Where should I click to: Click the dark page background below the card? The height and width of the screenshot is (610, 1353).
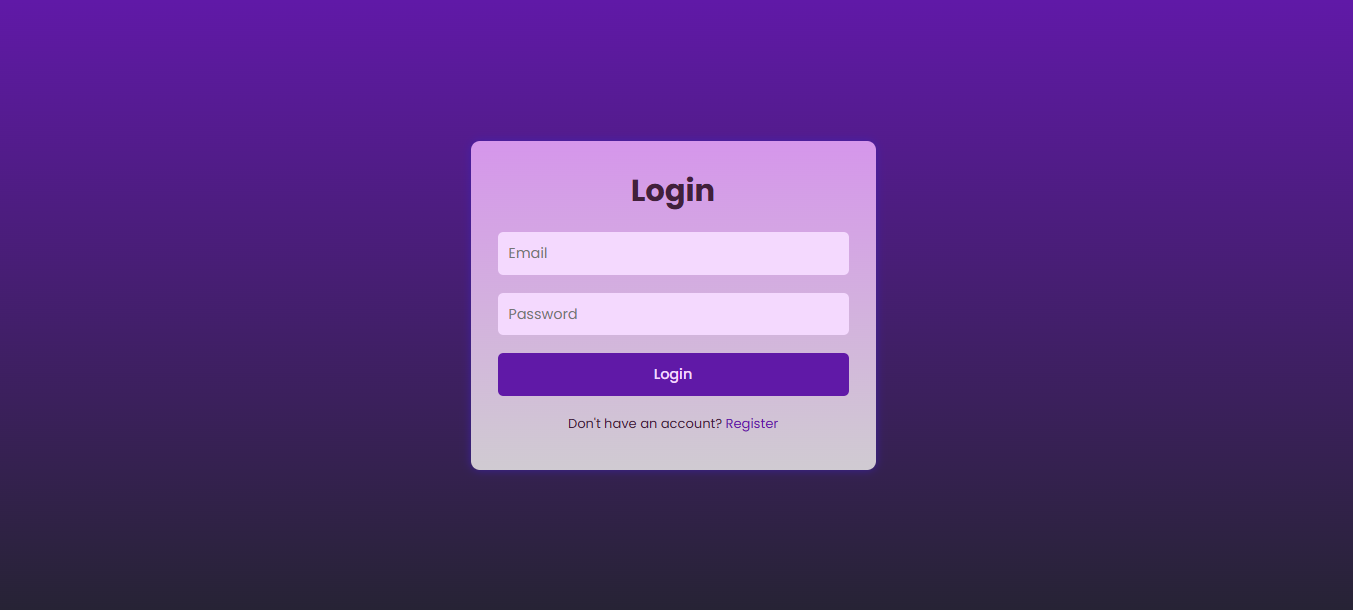tap(673, 540)
